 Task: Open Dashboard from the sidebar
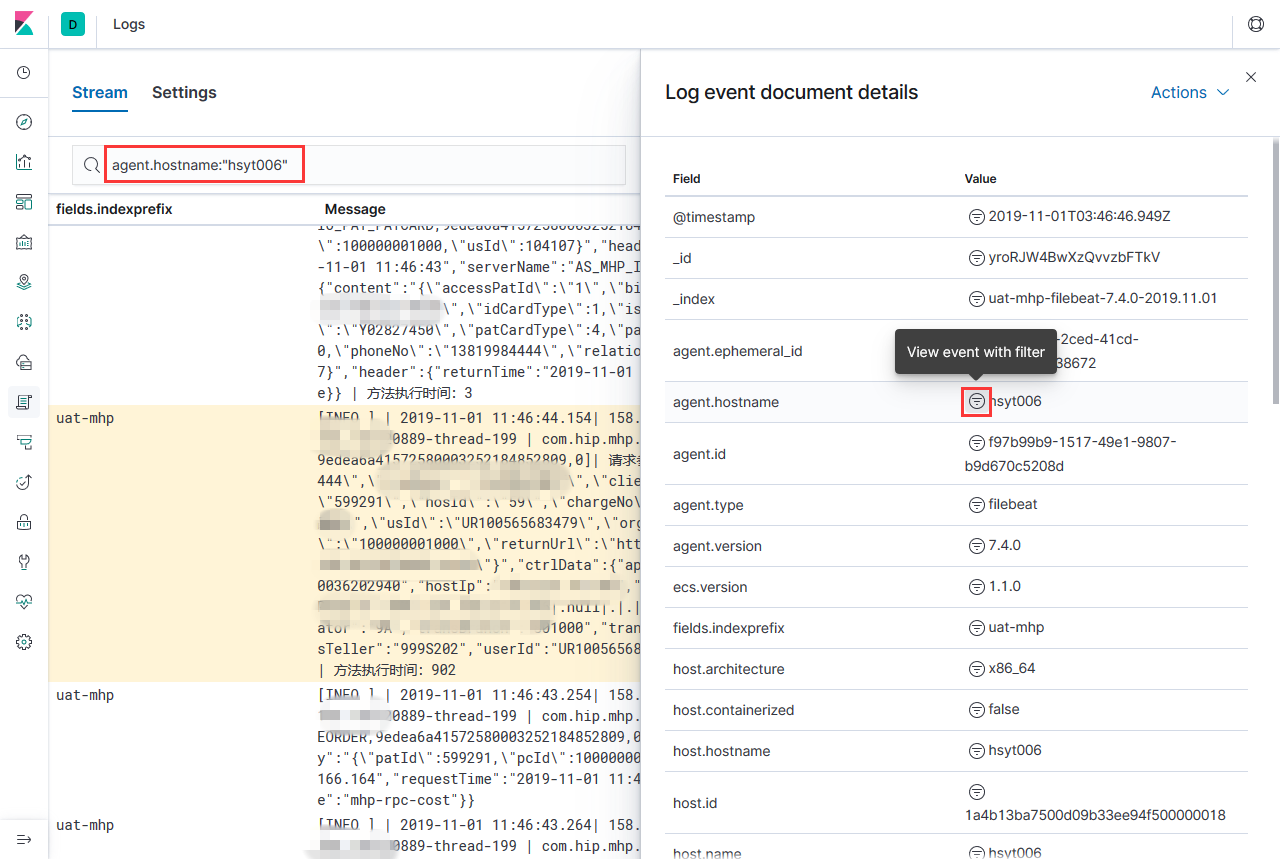(x=24, y=202)
